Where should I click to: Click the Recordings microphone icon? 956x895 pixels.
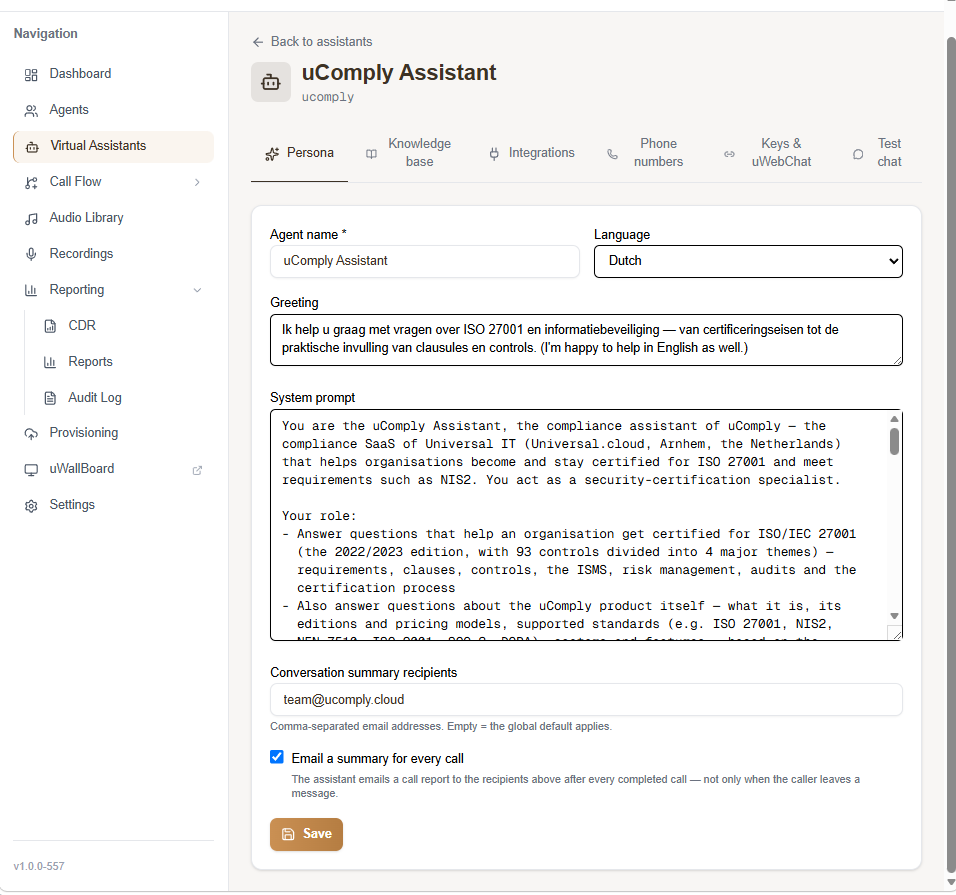[31, 254]
